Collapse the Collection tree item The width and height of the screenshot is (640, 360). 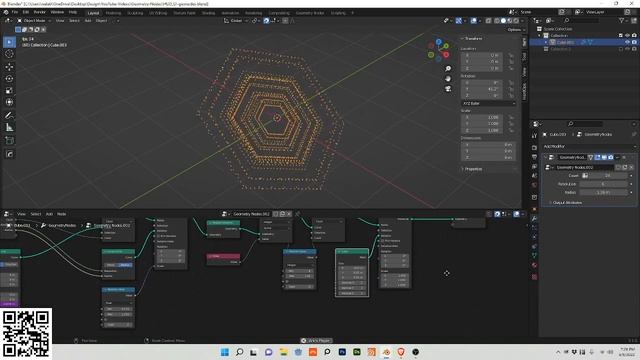point(540,36)
